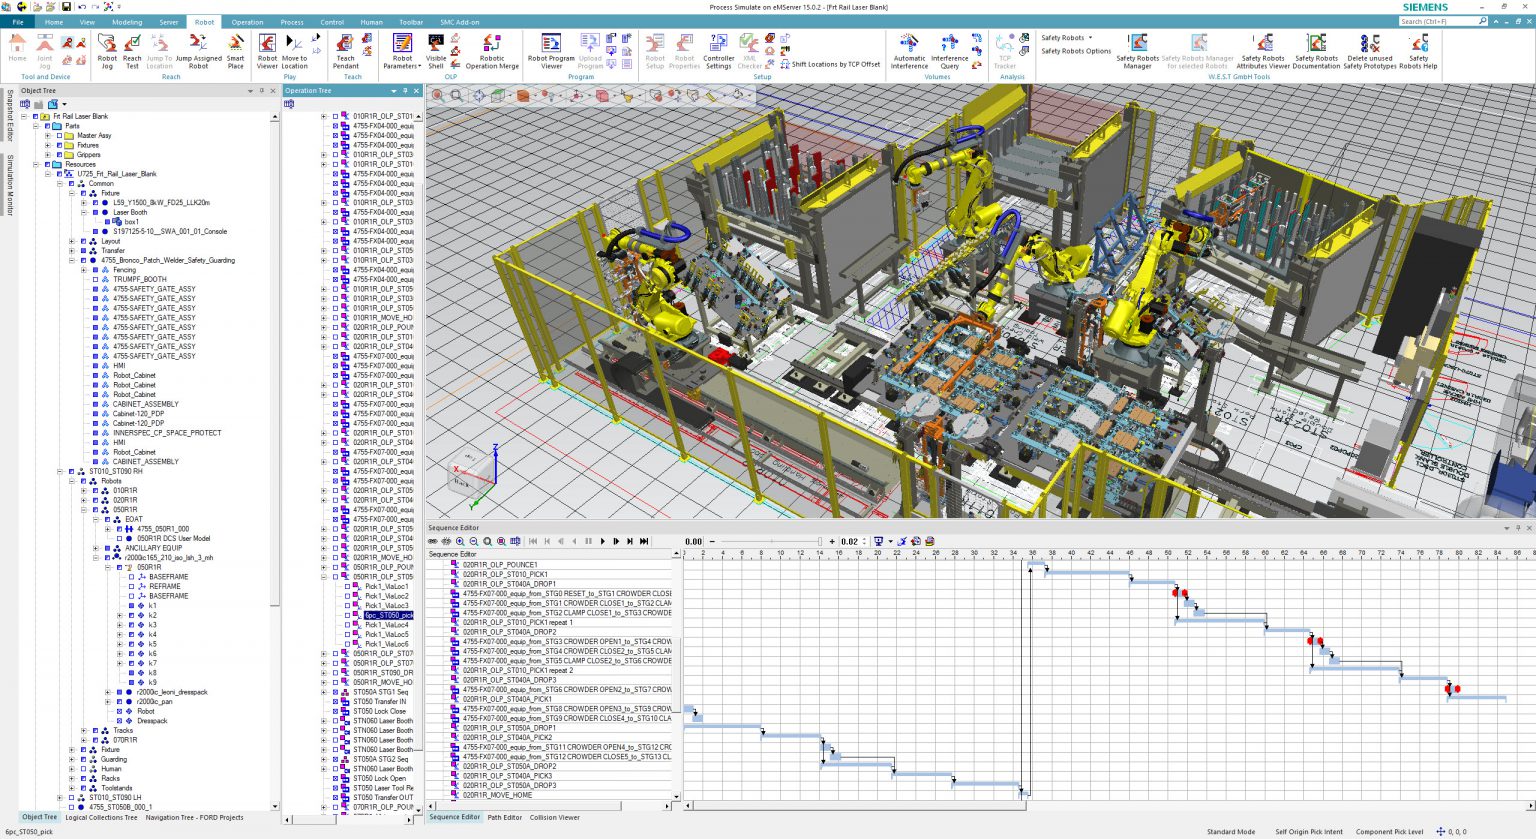Switch to the Robot ribbon tab
The height and width of the screenshot is (839, 1536).
click(204, 21)
